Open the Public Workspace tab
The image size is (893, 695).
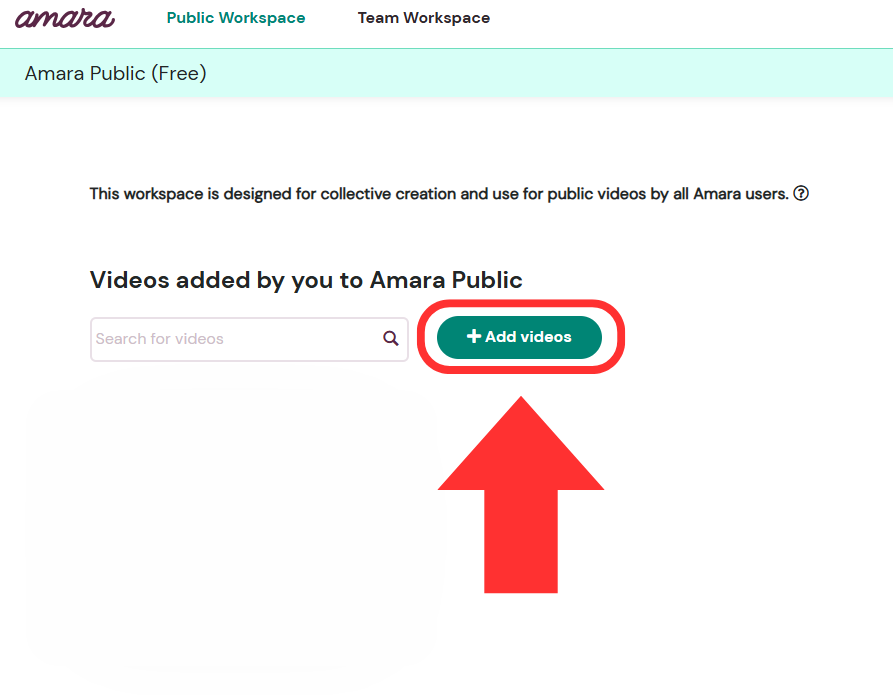click(236, 18)
